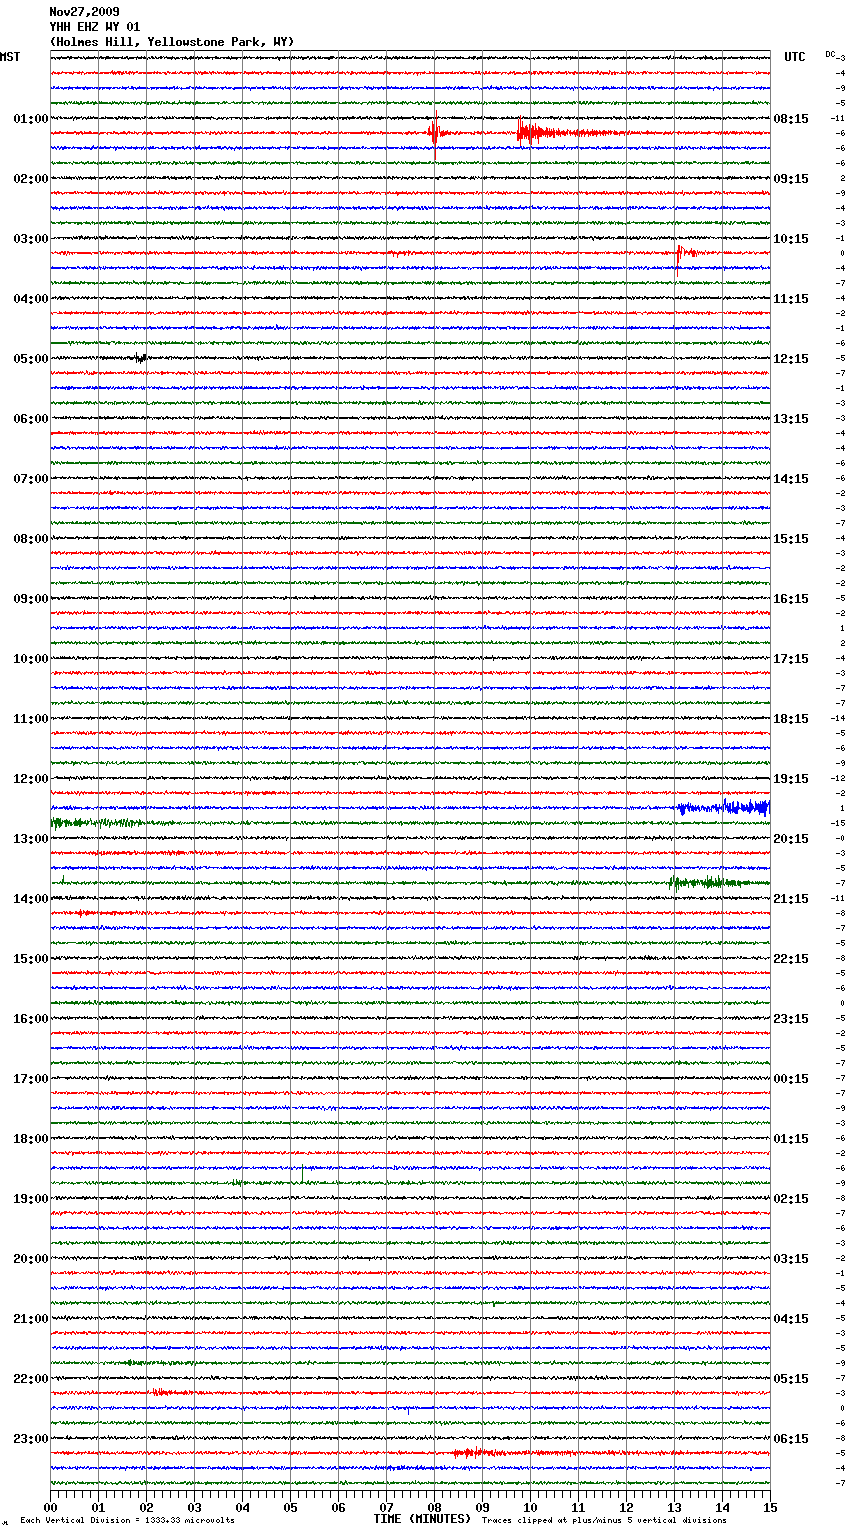Image resolution: width=850 pixels, height=1534 pixels.
Task: Select the 01:00 MST time label
Action: tap(31, 119)
